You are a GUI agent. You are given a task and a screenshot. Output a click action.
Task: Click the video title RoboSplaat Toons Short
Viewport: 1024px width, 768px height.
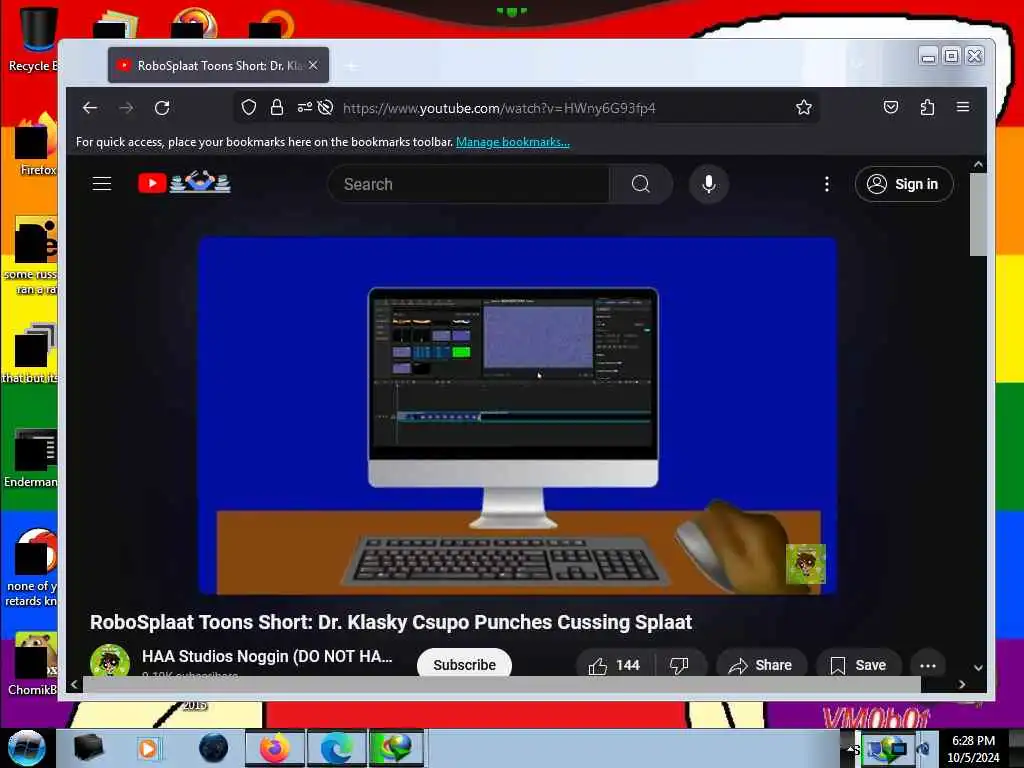(391, 622)
